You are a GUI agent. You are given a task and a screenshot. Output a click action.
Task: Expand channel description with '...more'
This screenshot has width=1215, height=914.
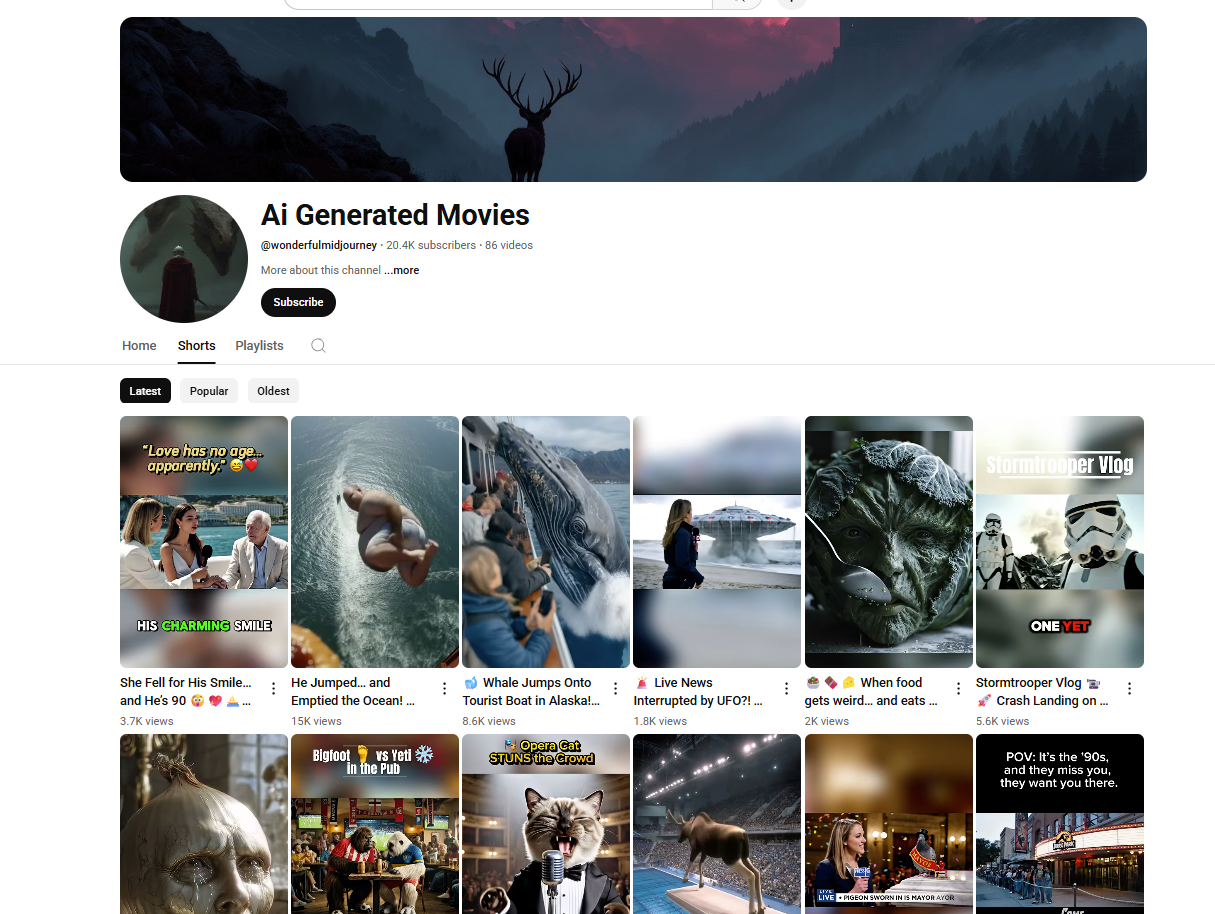point(402,270)
